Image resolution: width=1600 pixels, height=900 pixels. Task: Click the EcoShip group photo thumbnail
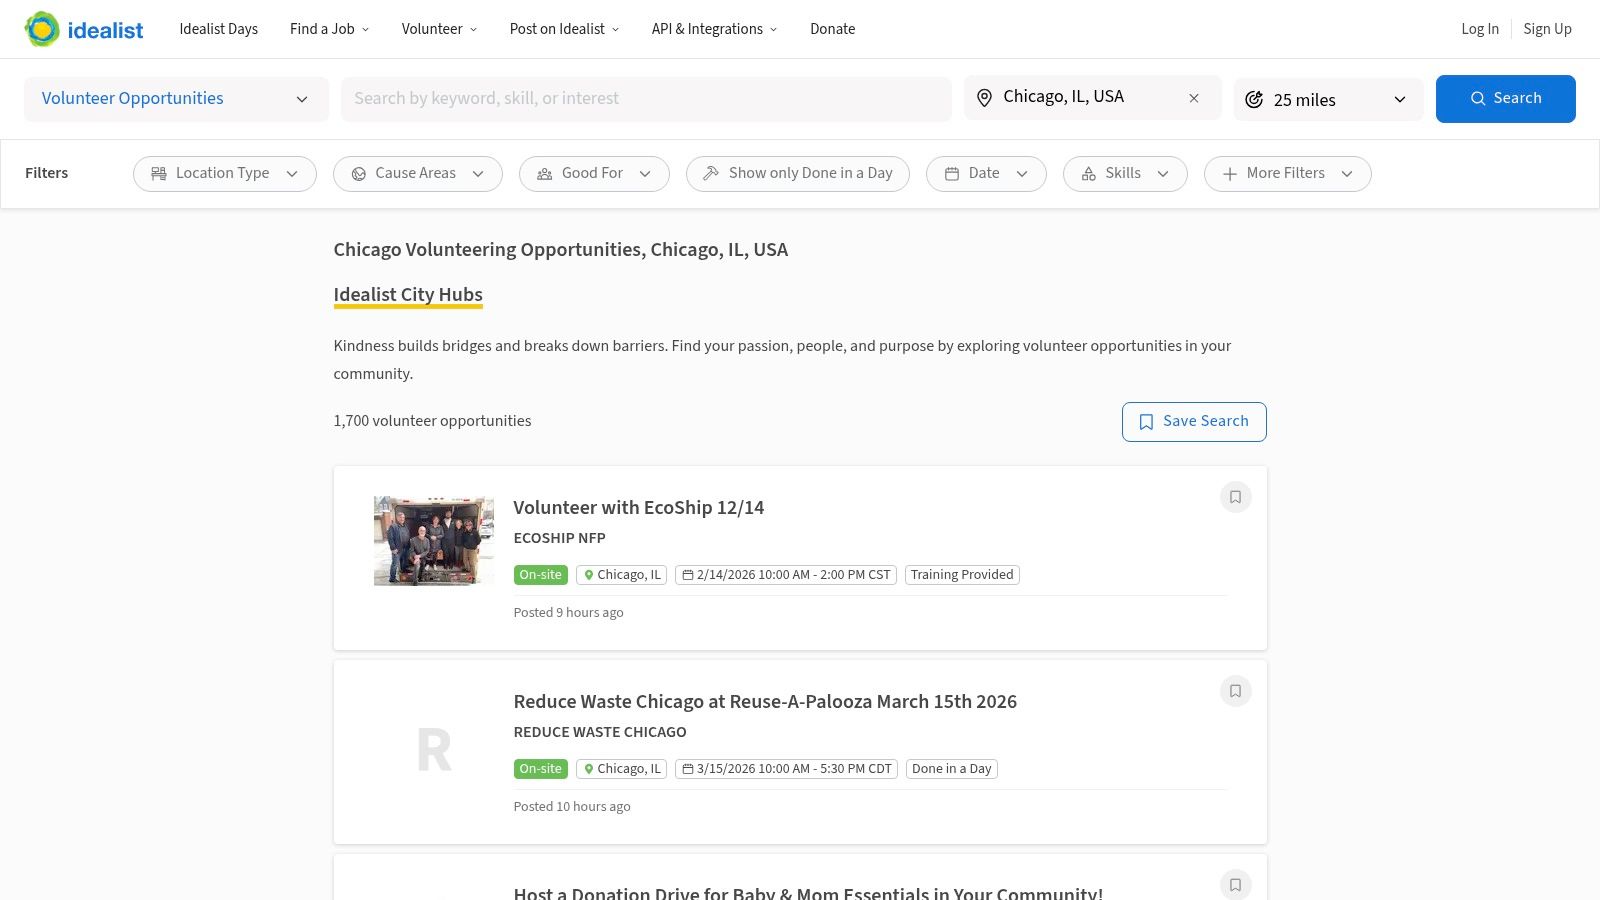tap(434, 541)
